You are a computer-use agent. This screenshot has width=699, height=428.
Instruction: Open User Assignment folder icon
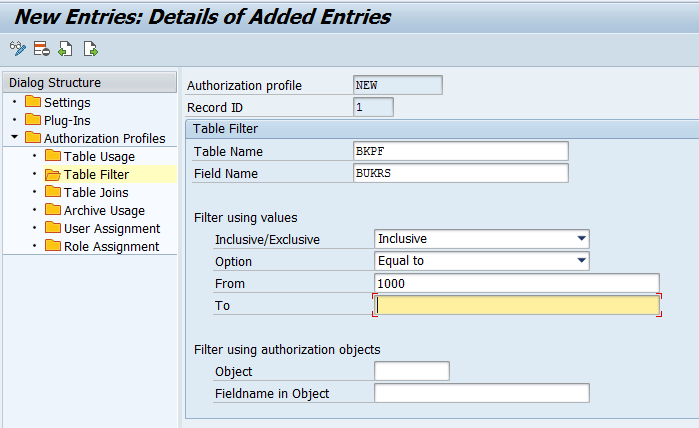(x=53, y=227)
